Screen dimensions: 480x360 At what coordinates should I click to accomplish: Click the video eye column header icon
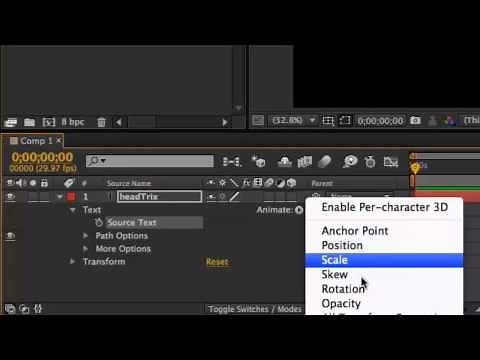[x=10, y=183]
